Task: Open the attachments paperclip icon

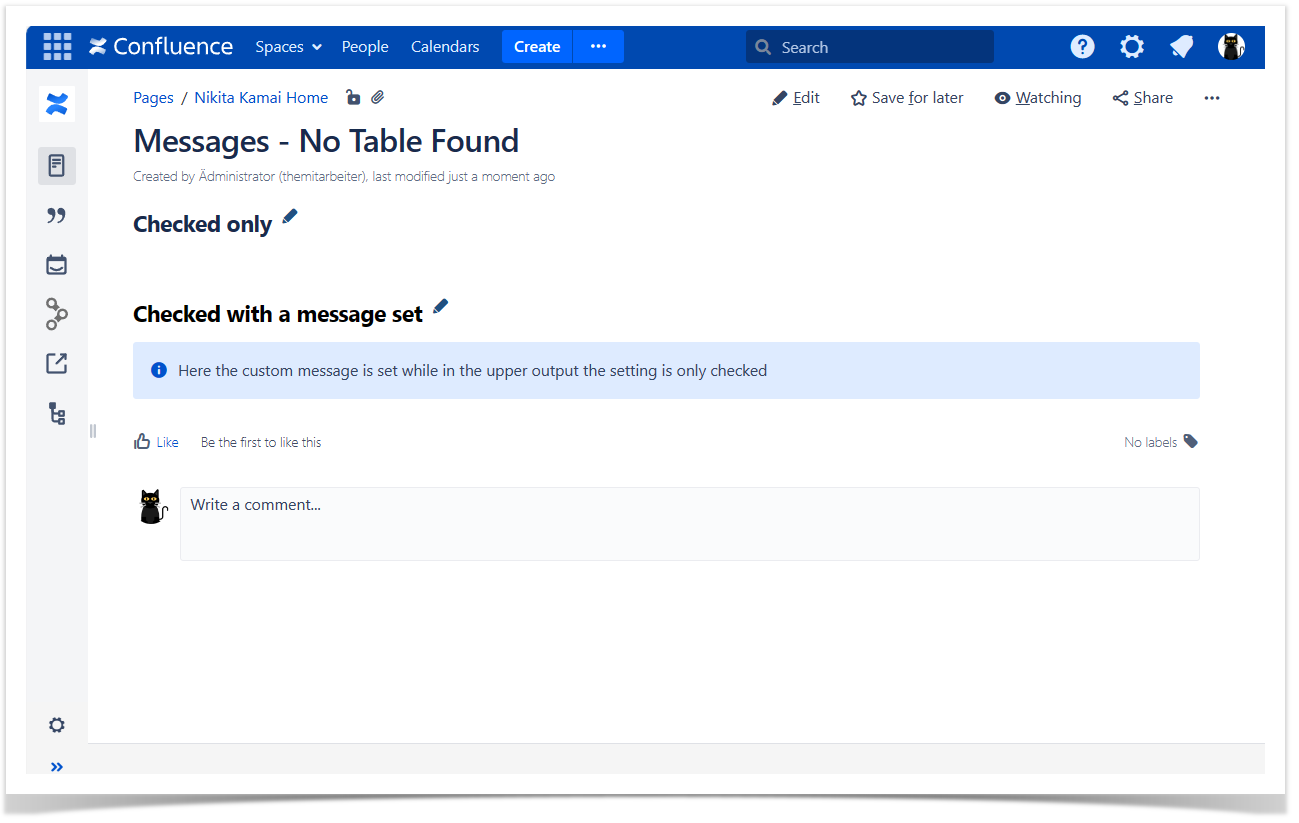Action: 377,98
